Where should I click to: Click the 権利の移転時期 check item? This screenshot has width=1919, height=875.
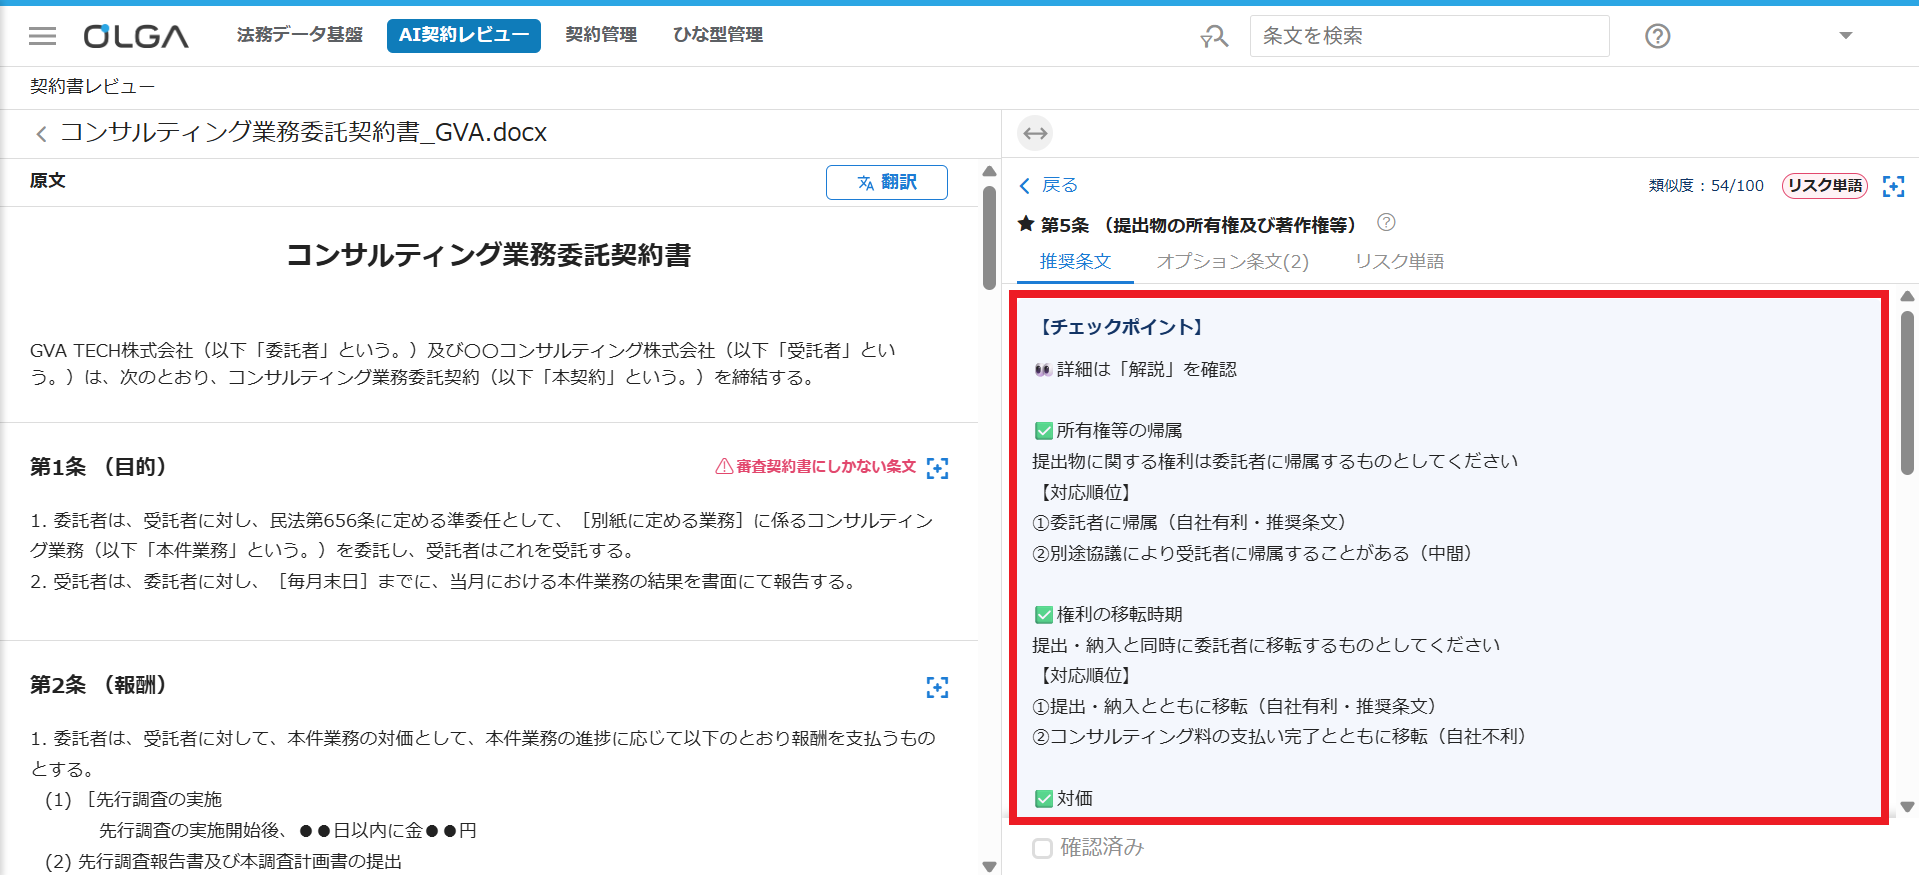(1109, 615)
